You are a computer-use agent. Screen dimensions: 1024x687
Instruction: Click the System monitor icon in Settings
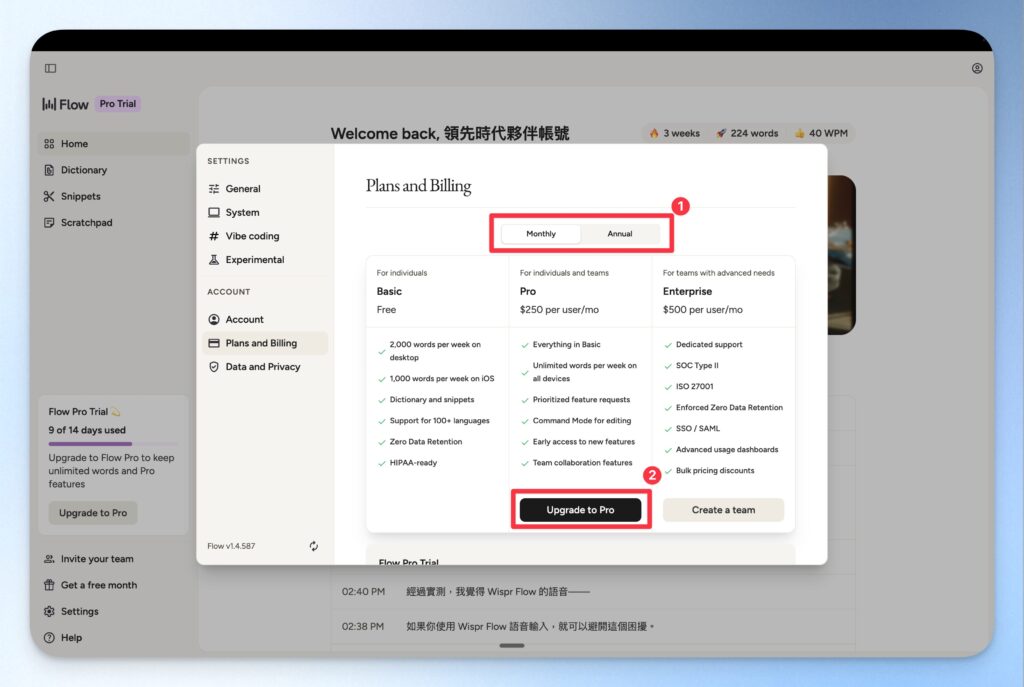click(x=214, y=212)
